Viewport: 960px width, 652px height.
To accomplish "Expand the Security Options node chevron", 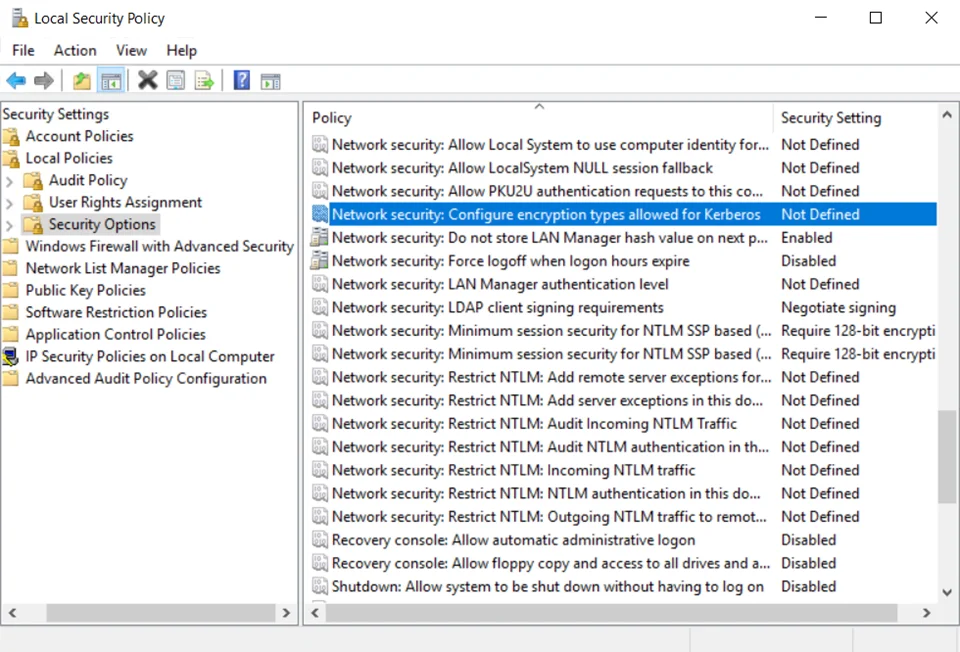I will click(x=9, y=225).
